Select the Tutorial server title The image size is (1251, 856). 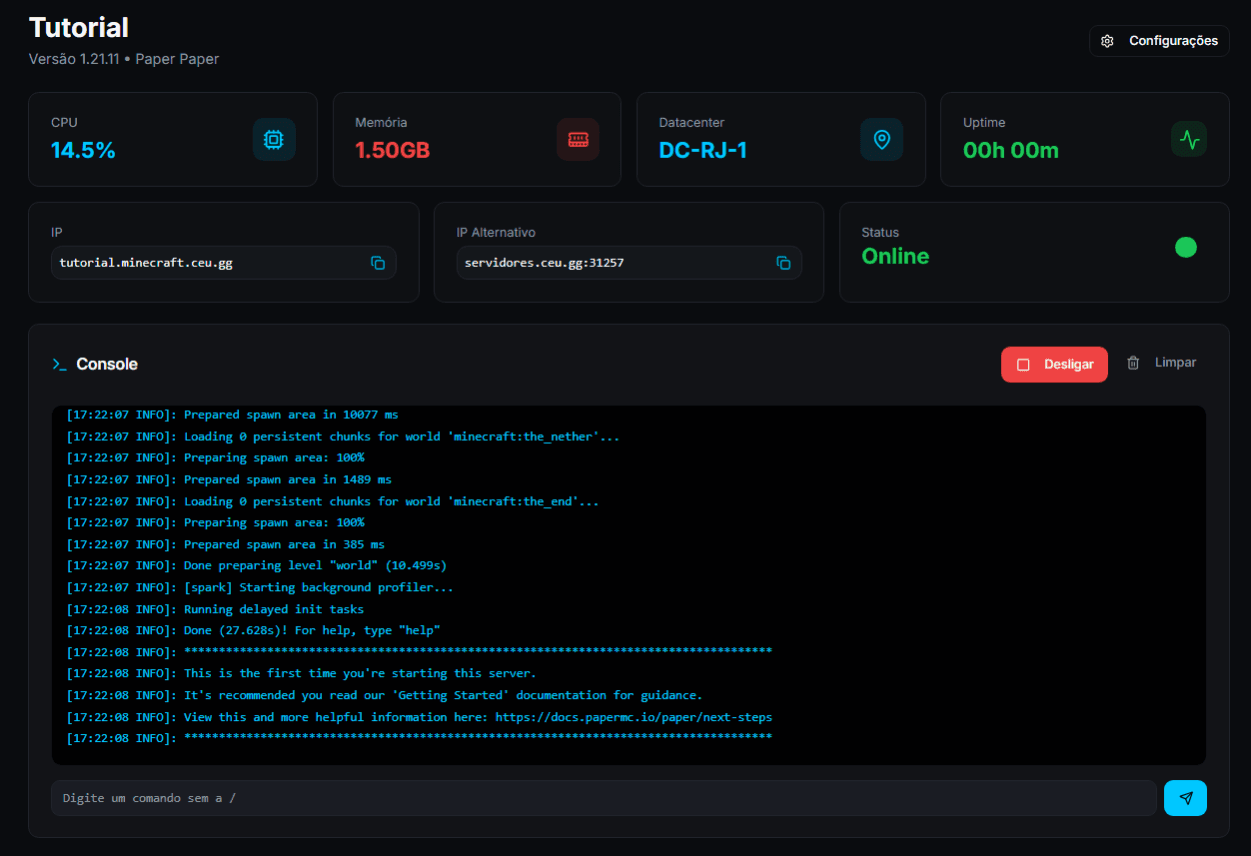point(78,27)
